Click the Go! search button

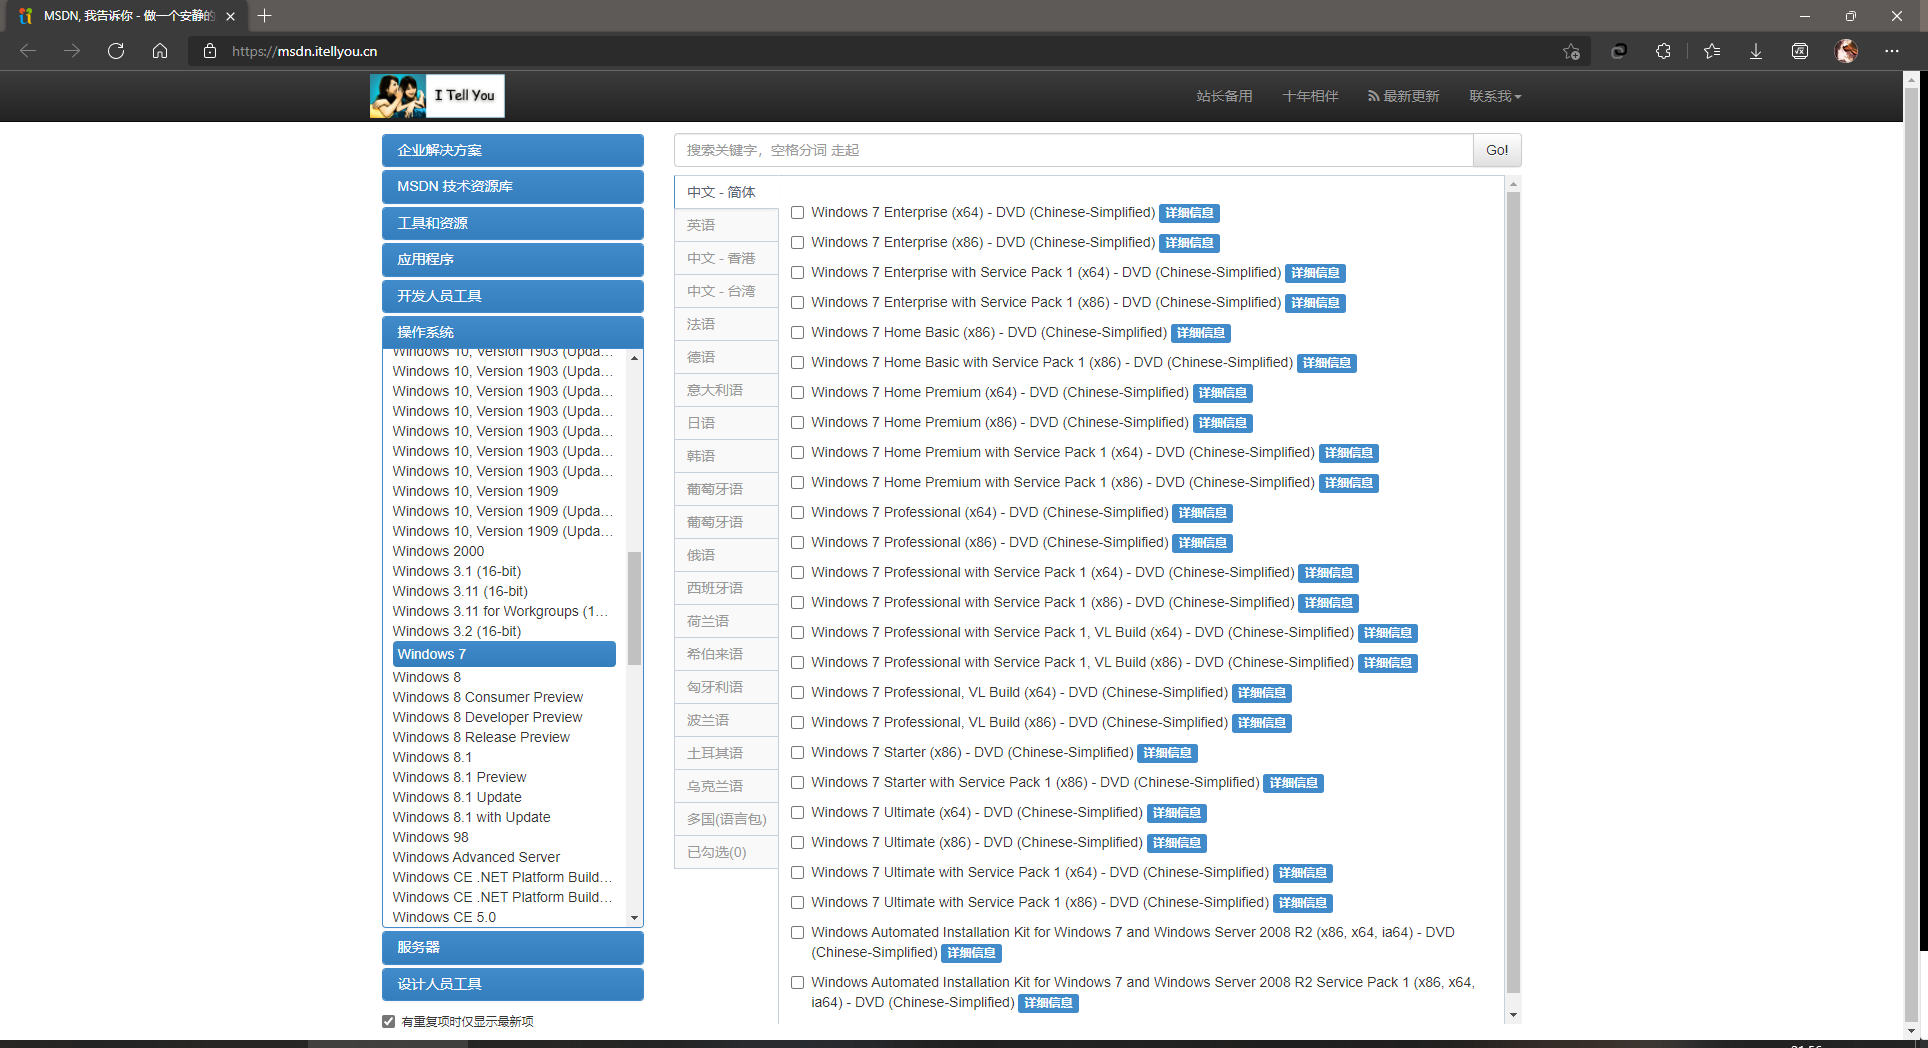[1497, 150]
